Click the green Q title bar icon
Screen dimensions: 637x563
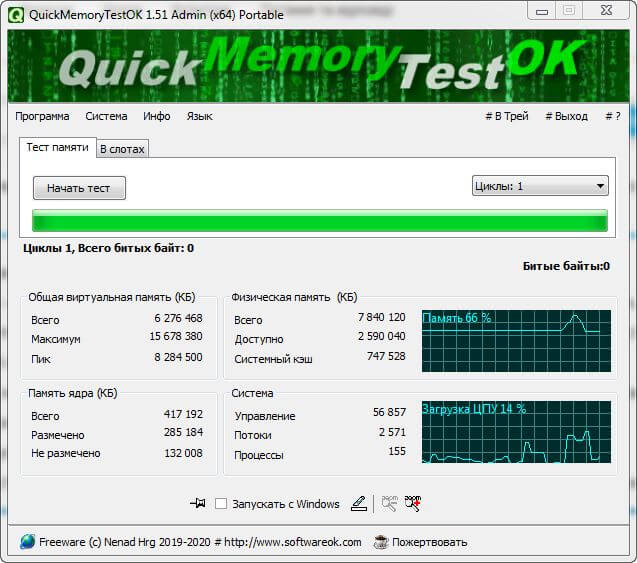[x=16, y=15]
